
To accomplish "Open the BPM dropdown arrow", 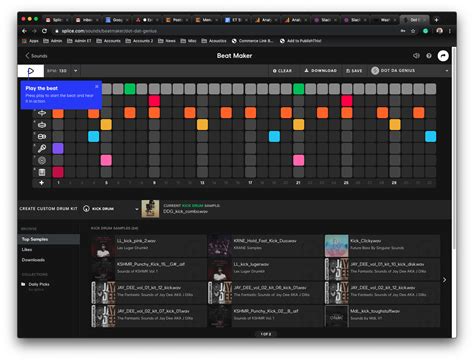I will click(x=76, y=71).
